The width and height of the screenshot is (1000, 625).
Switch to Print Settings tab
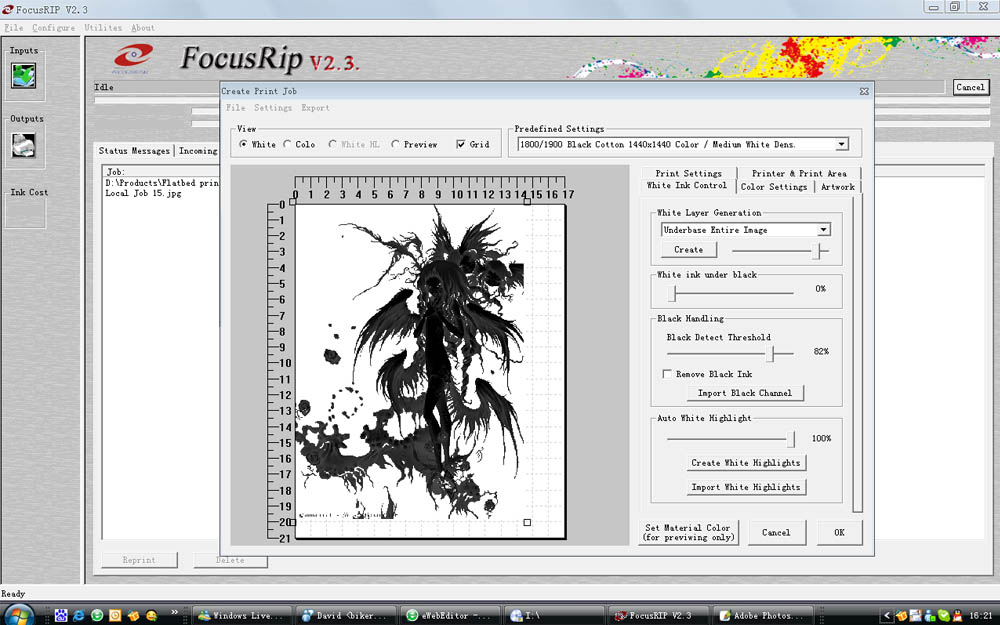(x=689, y=173)
